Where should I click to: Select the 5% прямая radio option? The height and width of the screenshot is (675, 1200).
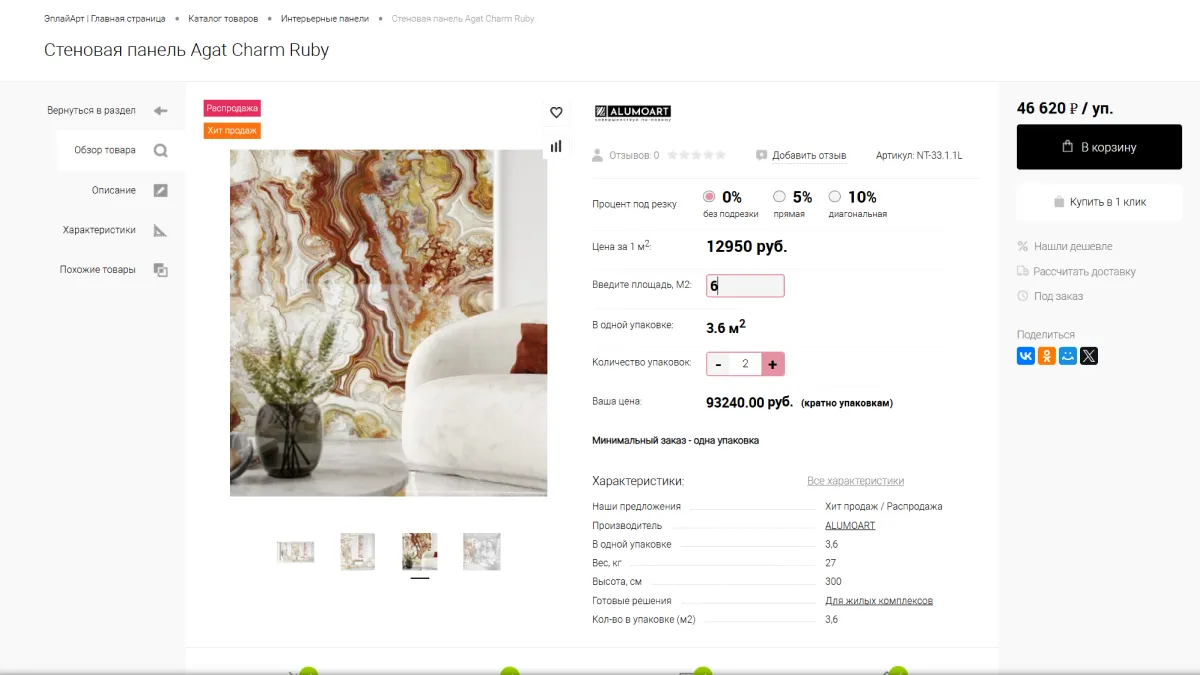[779, 197]
